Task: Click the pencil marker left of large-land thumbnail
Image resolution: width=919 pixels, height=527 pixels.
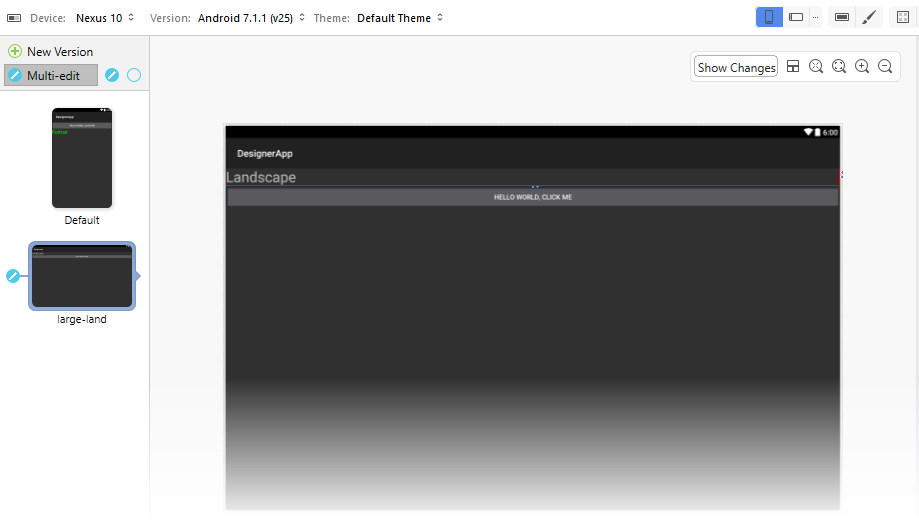Action: (13, 276)
